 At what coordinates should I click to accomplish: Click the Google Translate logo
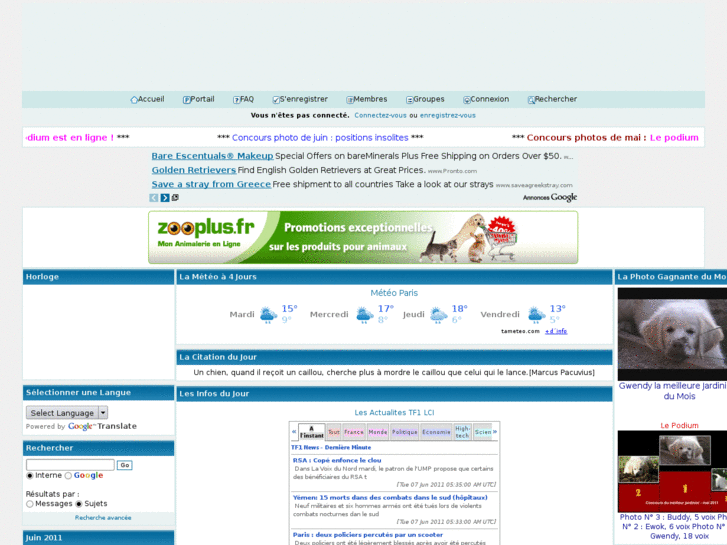coord(102,426)
